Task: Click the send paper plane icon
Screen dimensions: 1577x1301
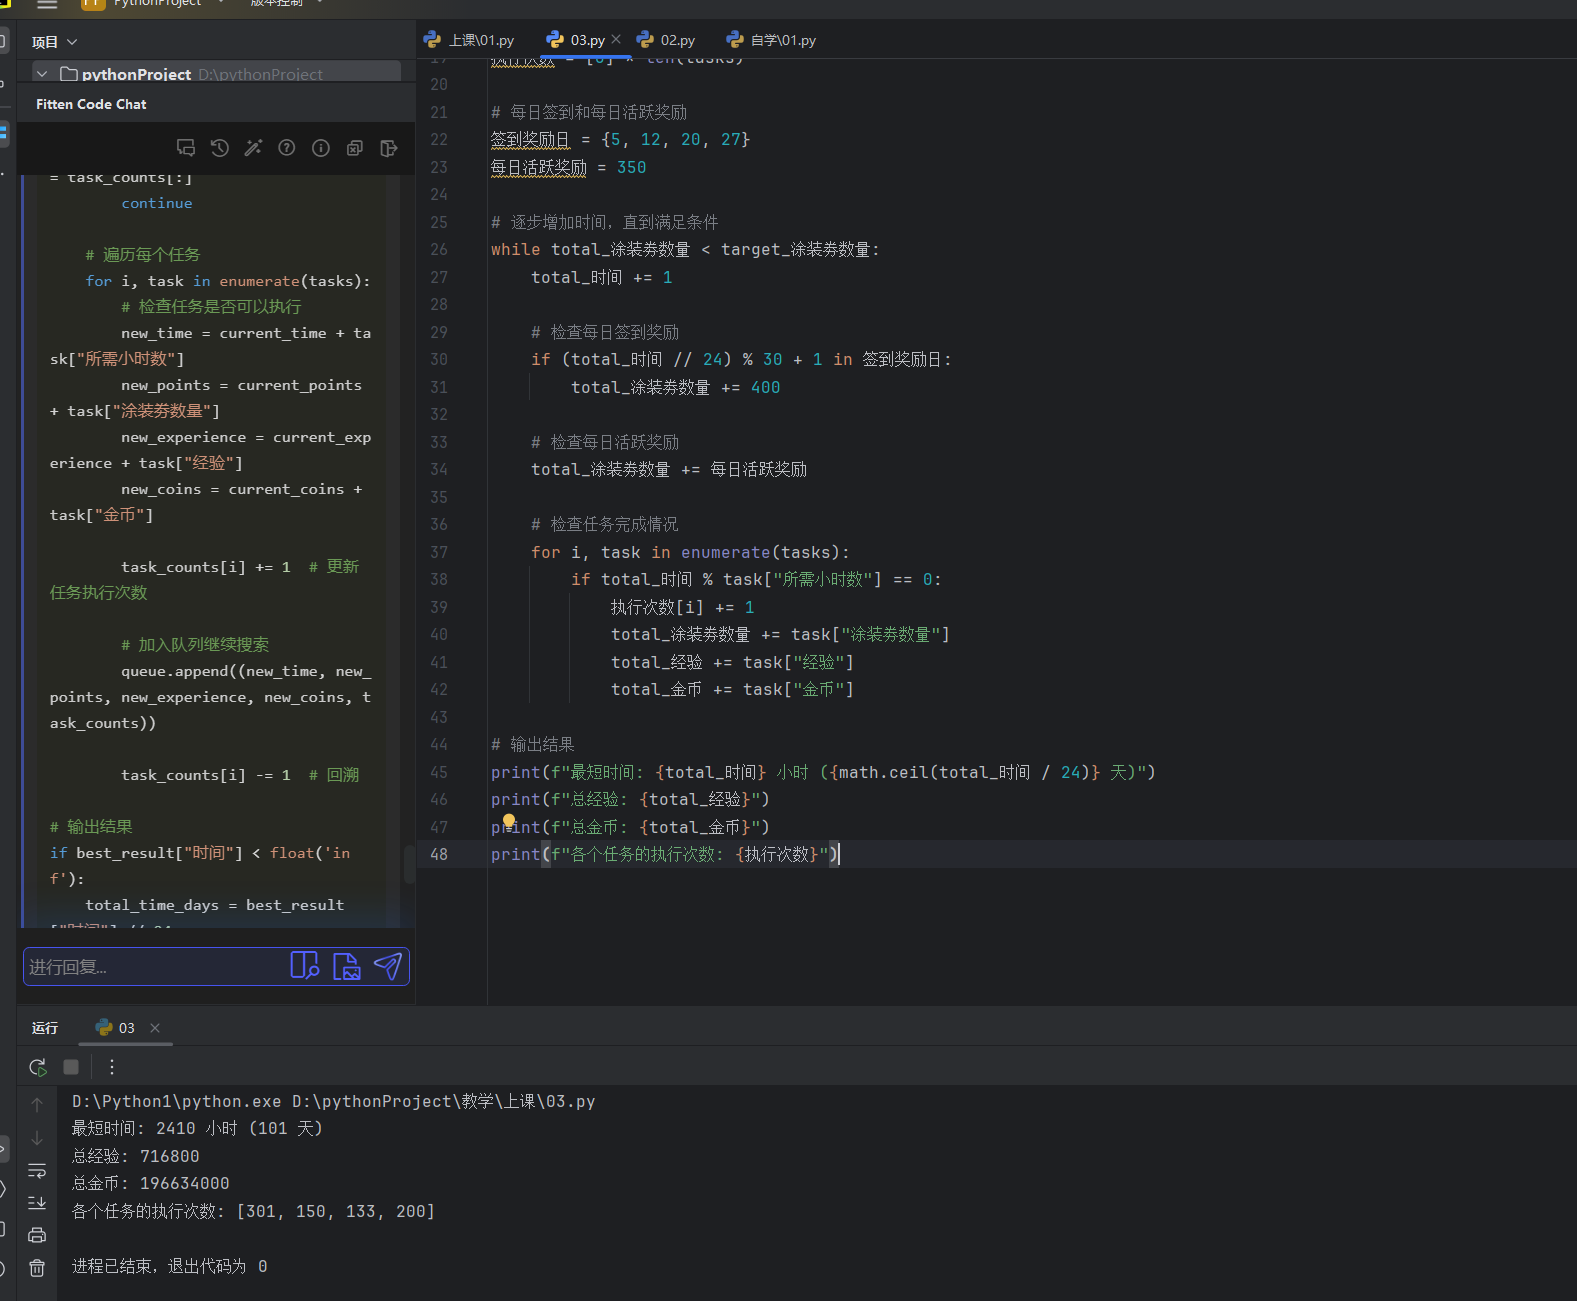Action: [x=387, y=966]
